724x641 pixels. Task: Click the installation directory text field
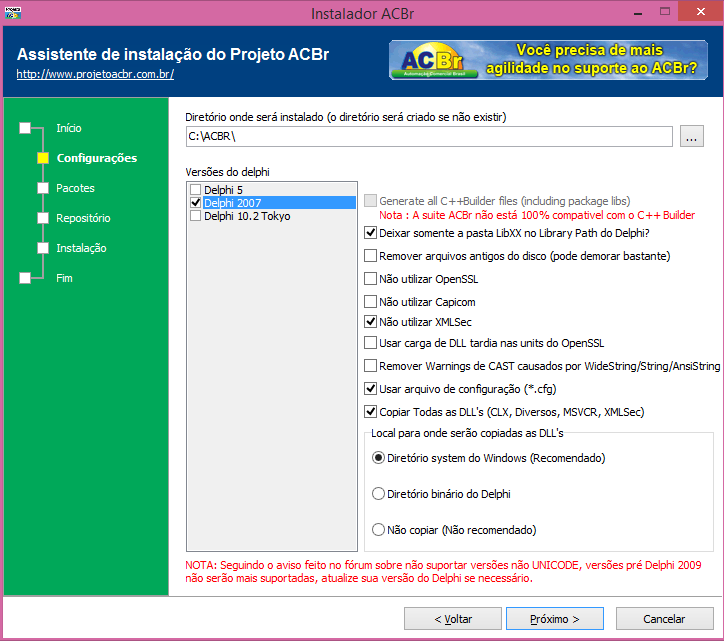click(429, 136)
